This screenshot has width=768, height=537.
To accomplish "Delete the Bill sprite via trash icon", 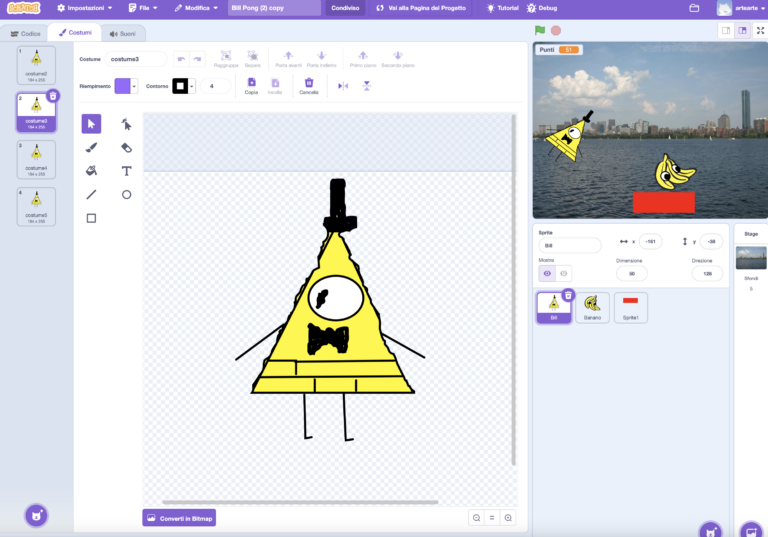I will click(568, 295).
